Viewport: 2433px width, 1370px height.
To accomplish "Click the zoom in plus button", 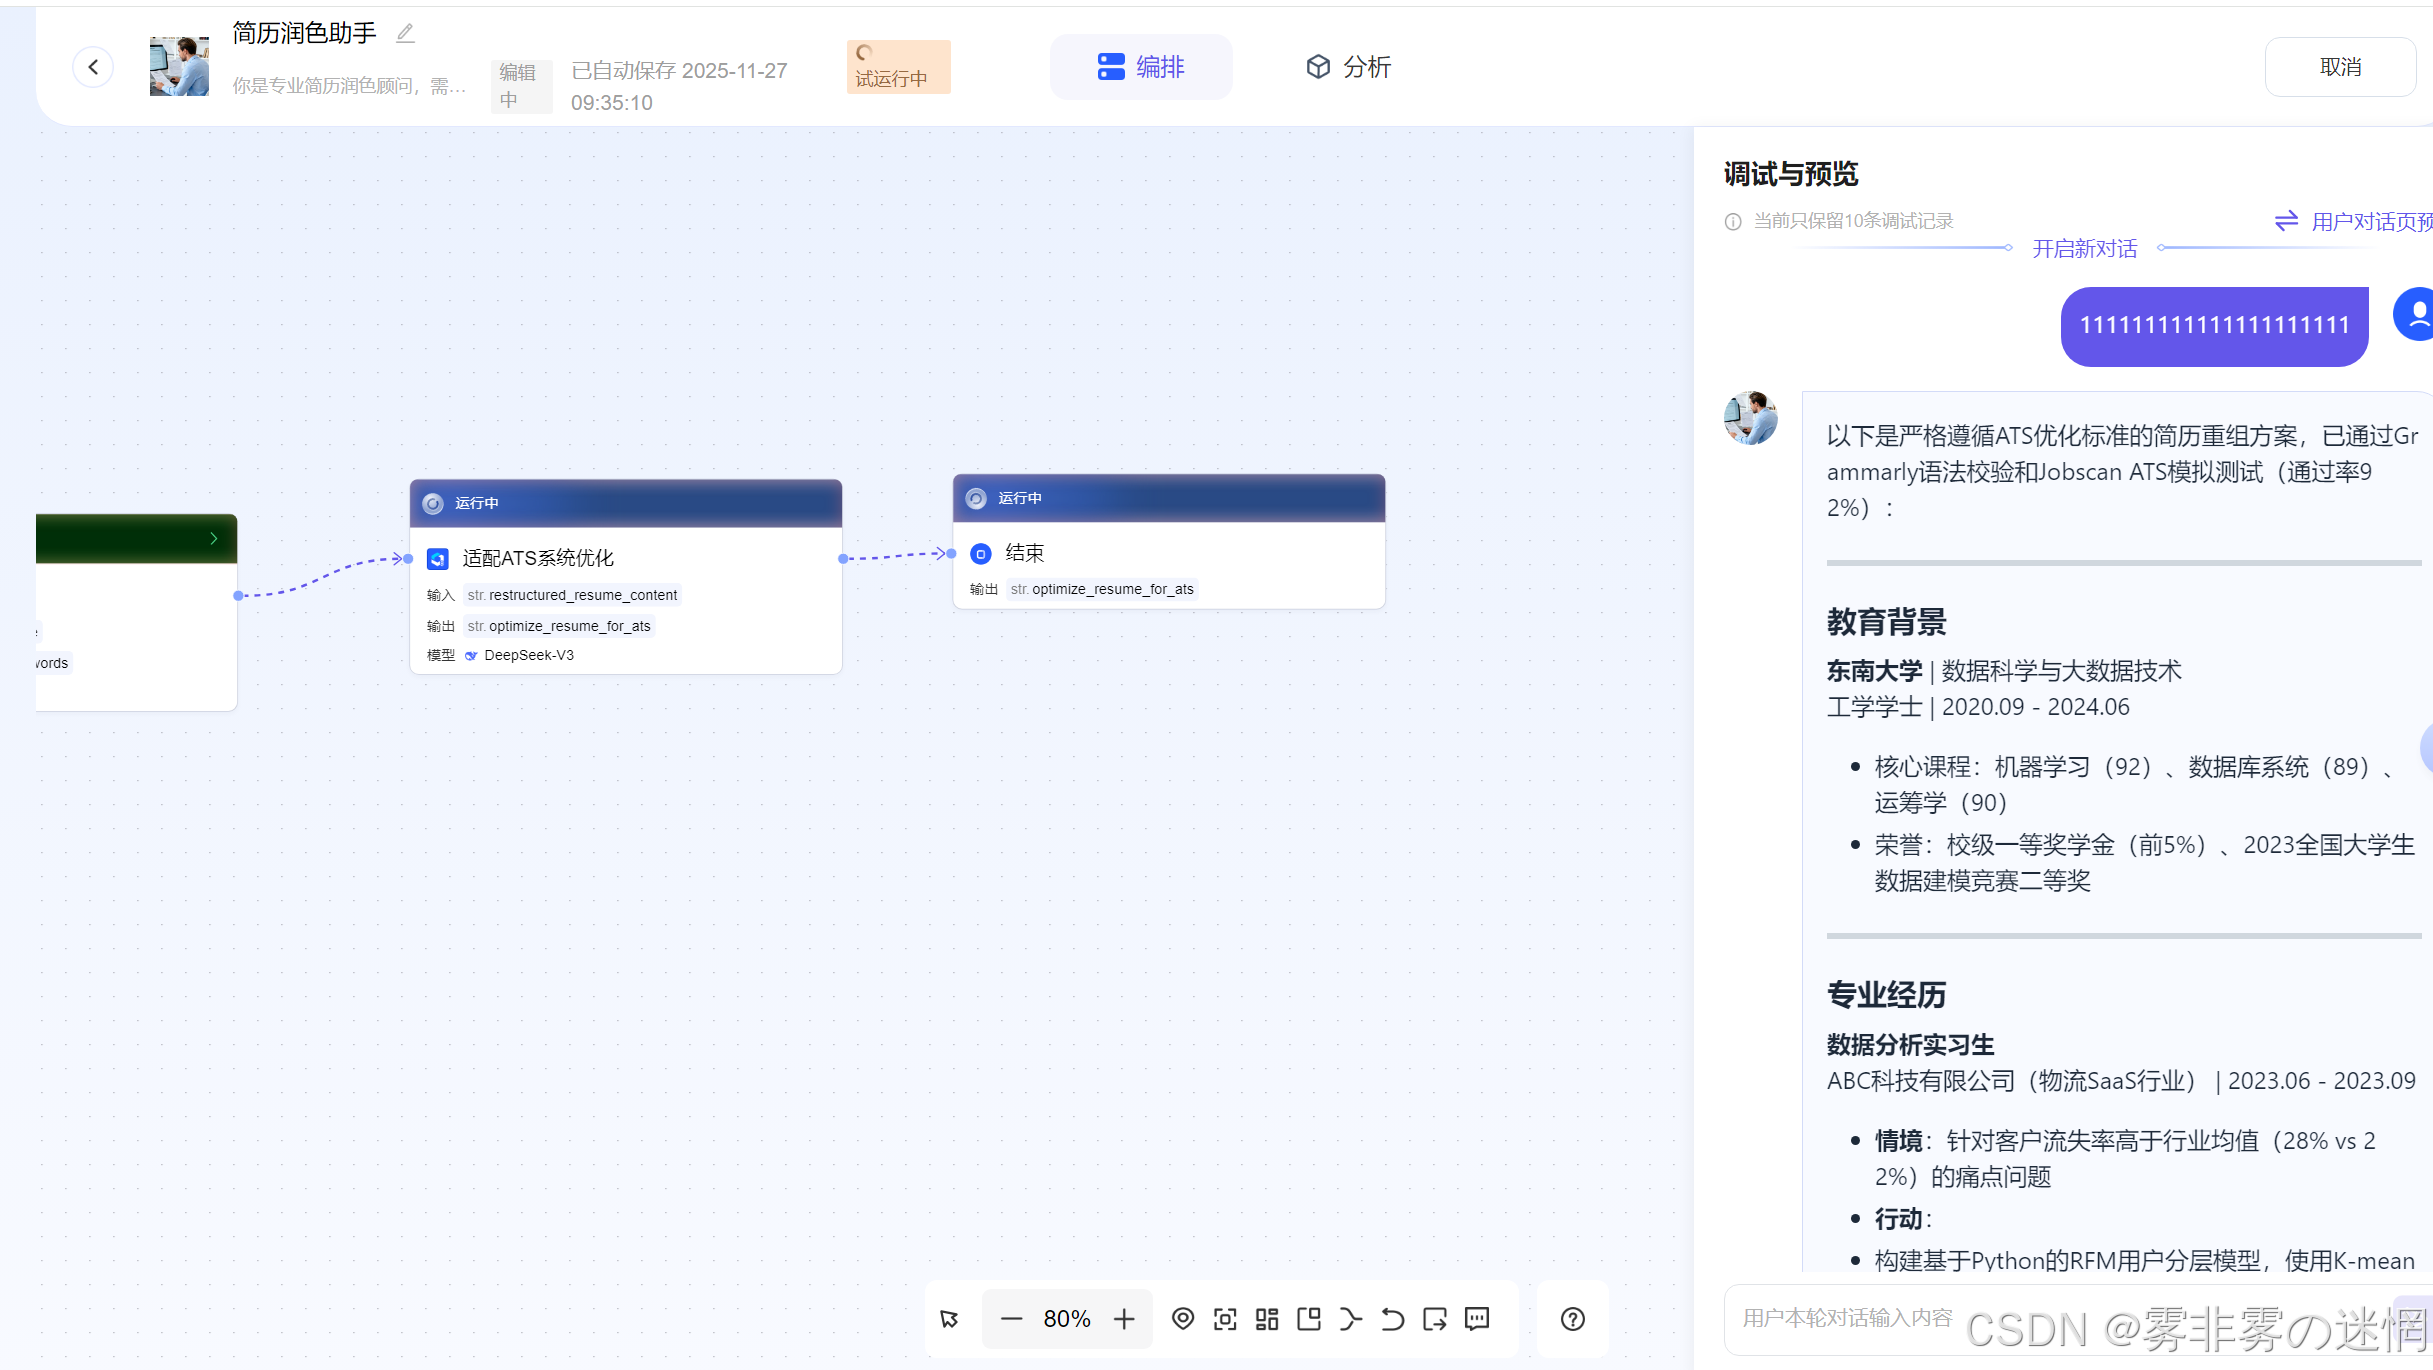I will pos(1124,1319).
